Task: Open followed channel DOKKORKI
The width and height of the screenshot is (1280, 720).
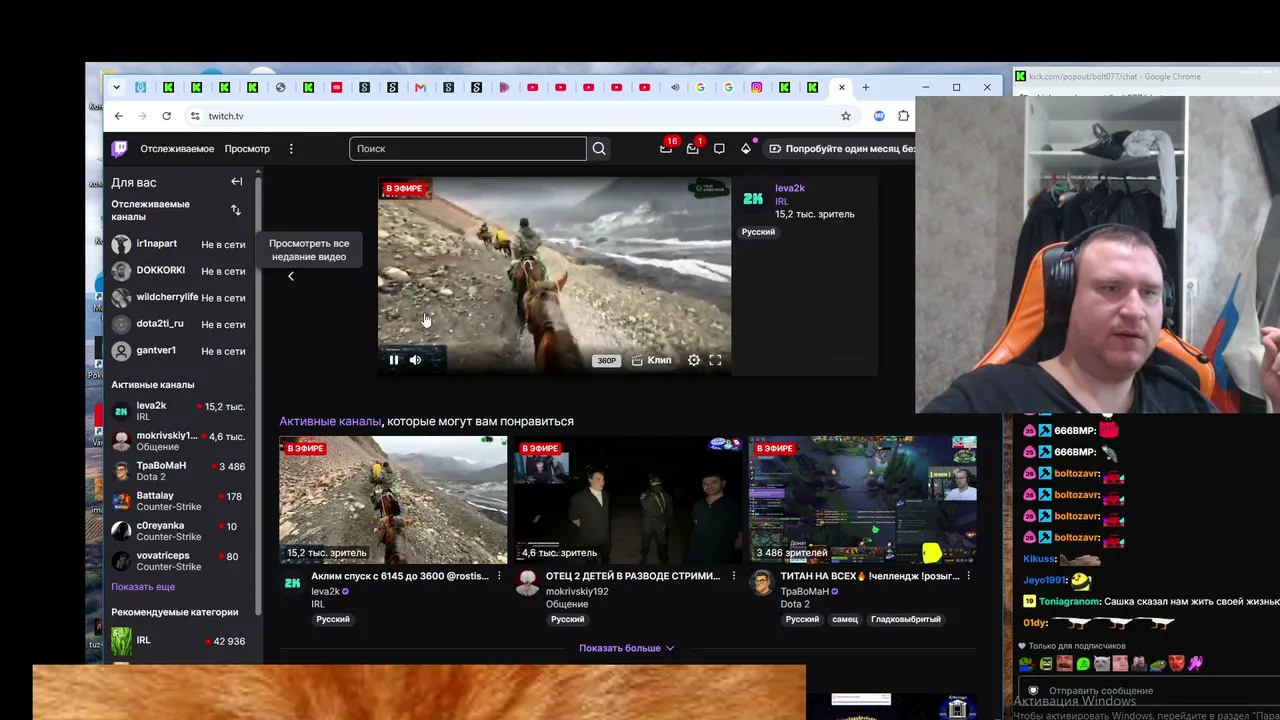Action: pos(178,271)
